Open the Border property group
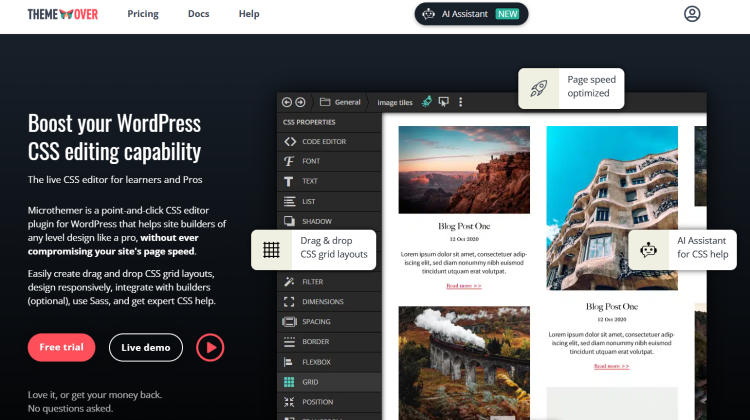The image size is (750, 420). tap(329, 342)
